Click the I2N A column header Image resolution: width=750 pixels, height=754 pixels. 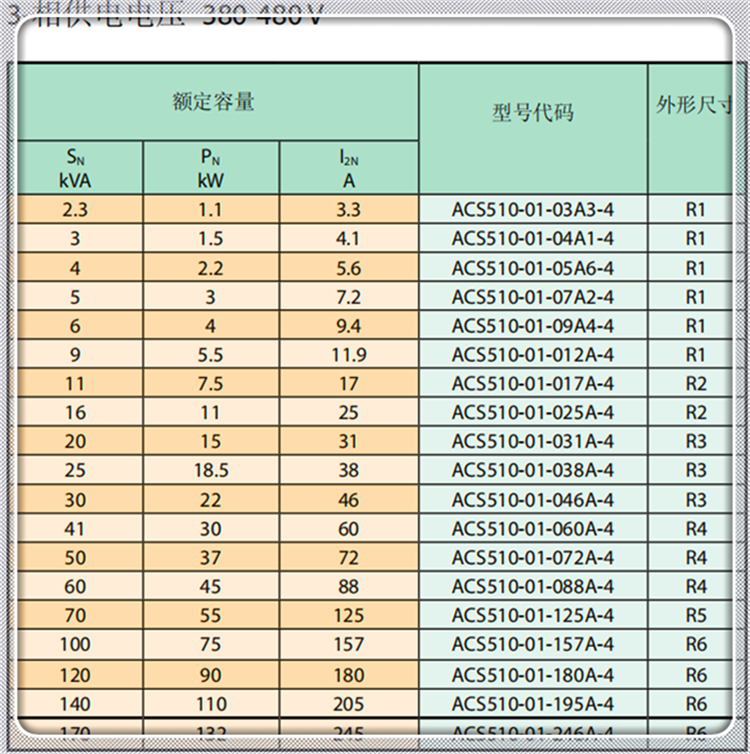click(x=349, y=168)
